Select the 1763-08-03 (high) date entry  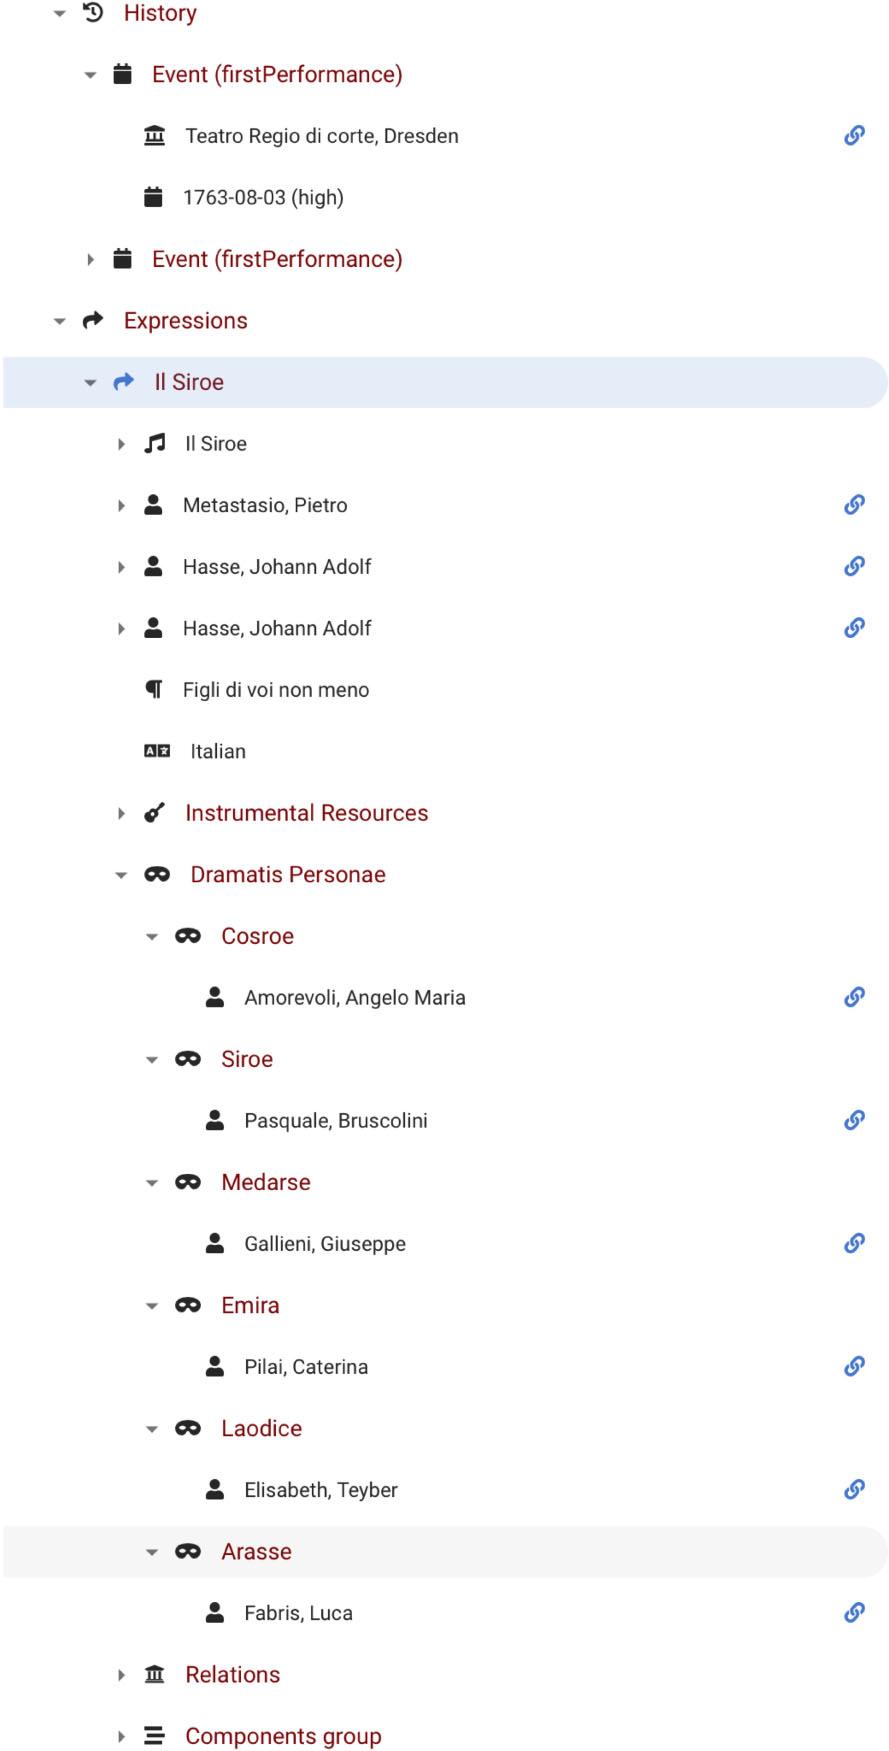coord(262,198)
